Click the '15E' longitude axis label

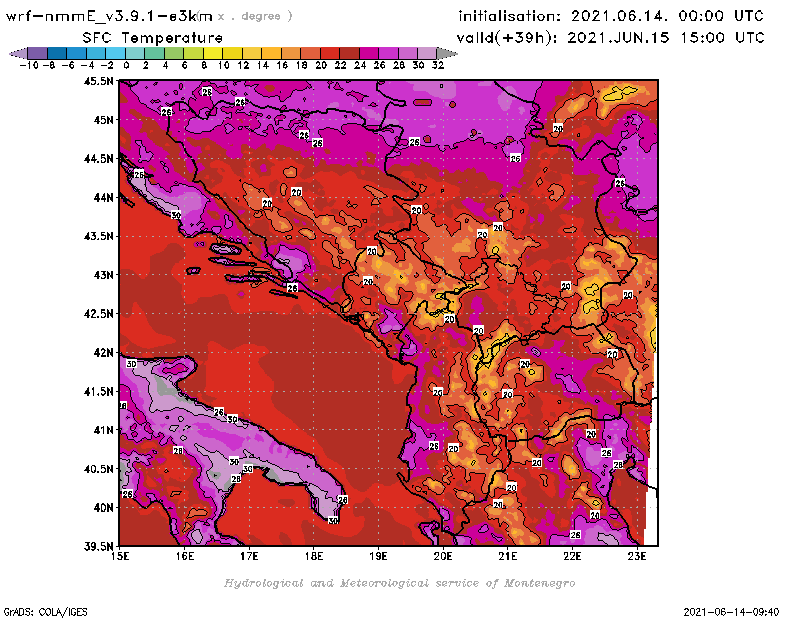[x=120, y=556]
